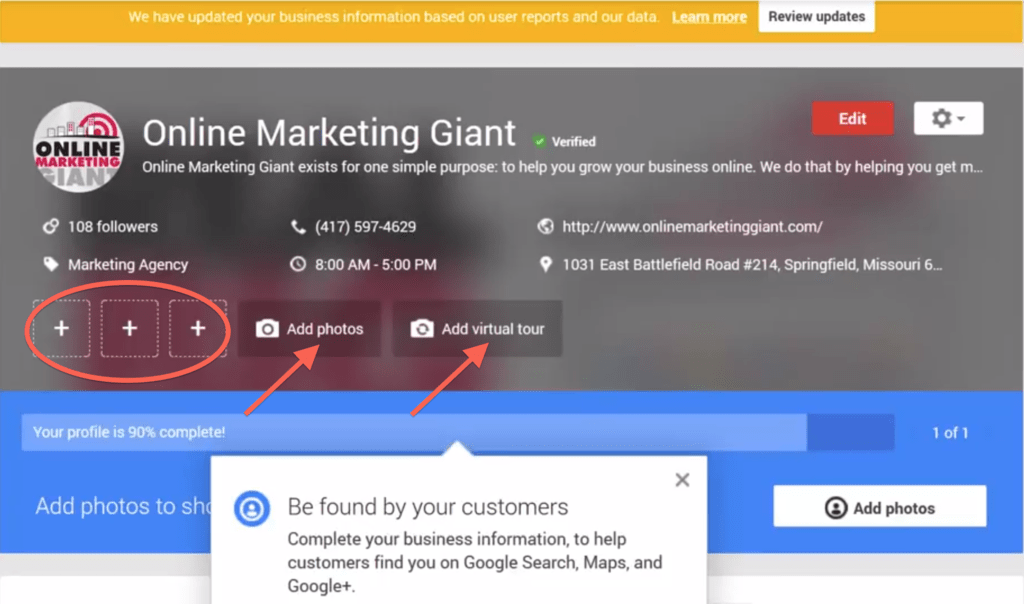Viewport: 1024px width, 604px height.
Task: Click the red Edit button
Action: pyautogui.click(x=852, y=118)
